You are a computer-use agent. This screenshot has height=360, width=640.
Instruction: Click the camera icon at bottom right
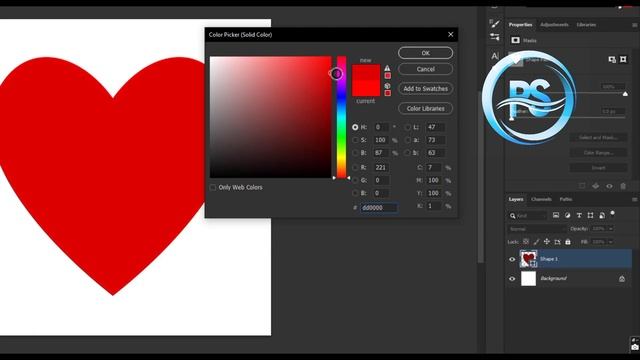point(635,347)
